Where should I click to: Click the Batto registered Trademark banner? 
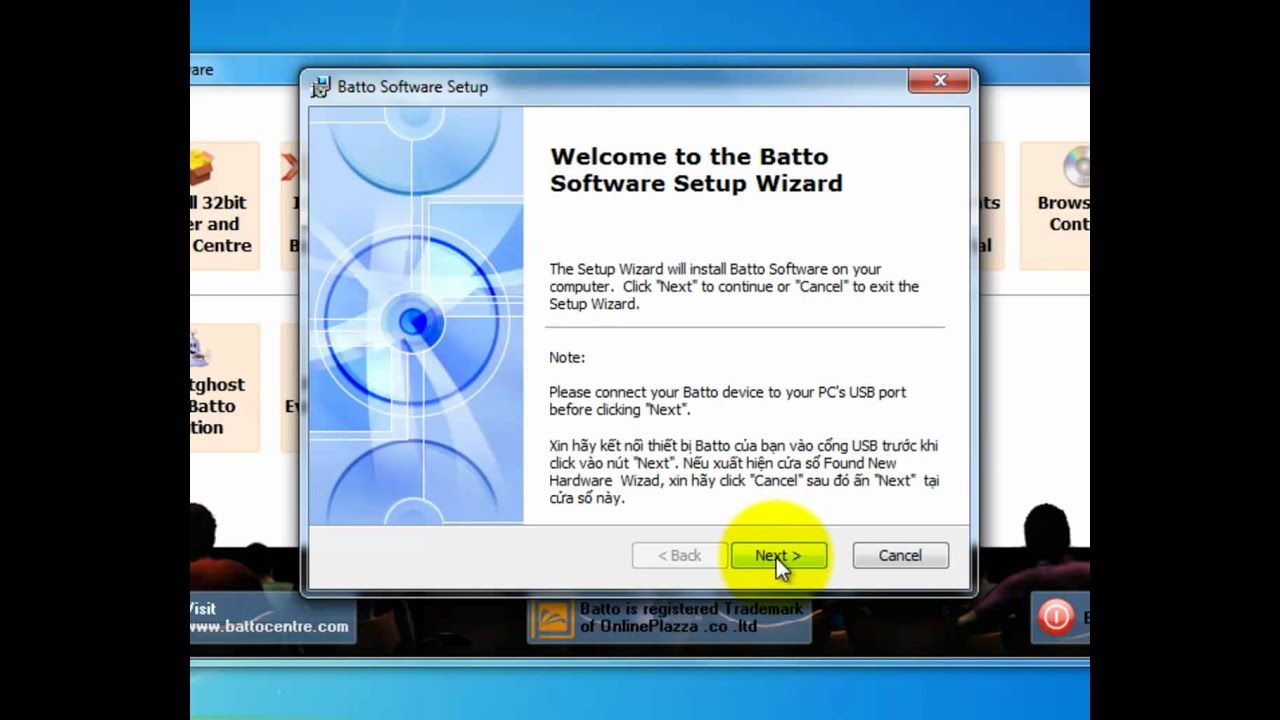click(669, 618)
